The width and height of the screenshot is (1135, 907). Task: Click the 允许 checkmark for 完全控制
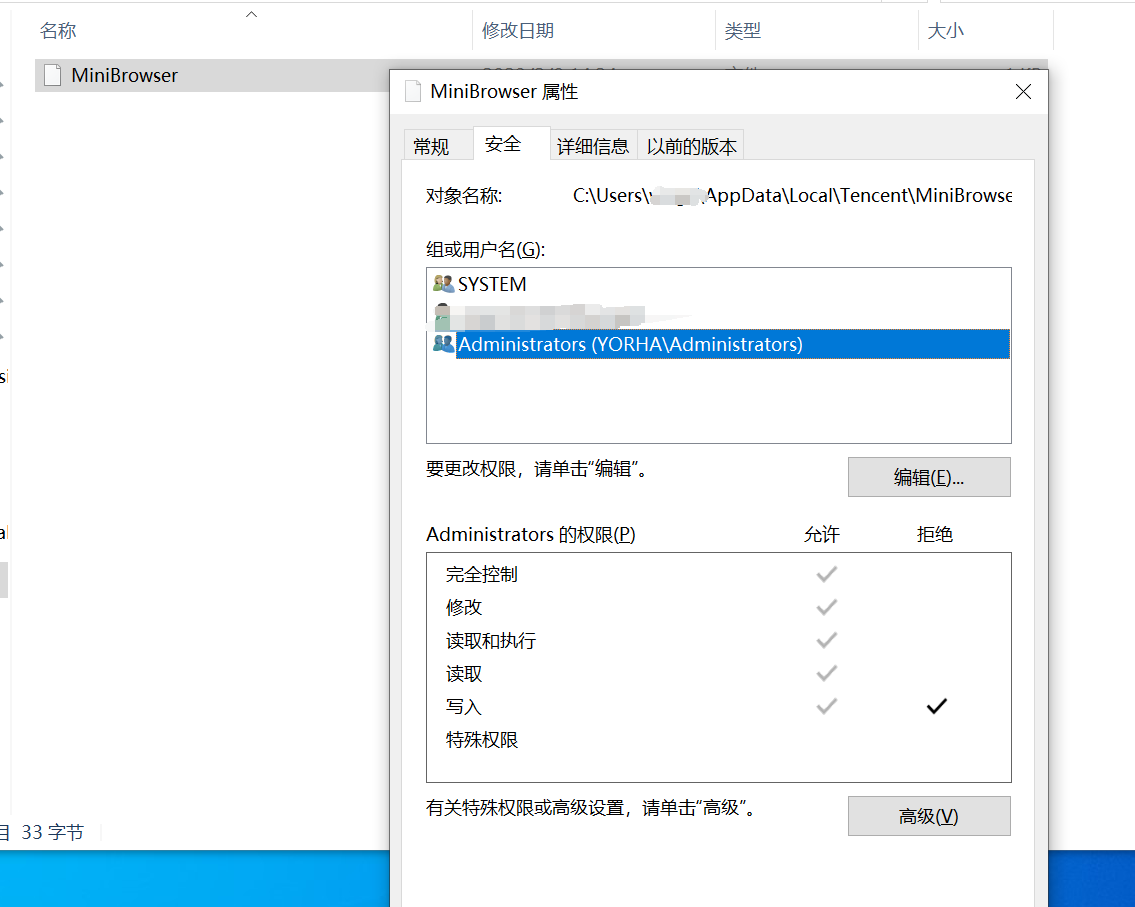[827, 574]
